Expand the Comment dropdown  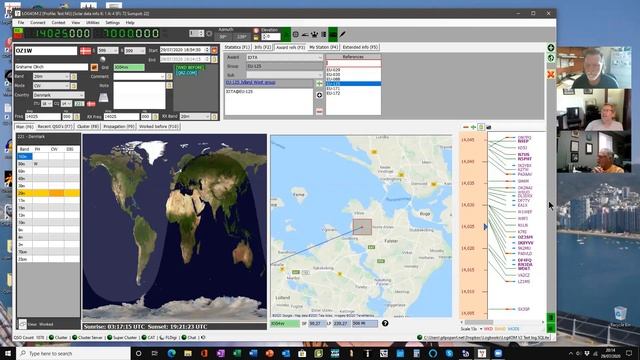(162, 76)
